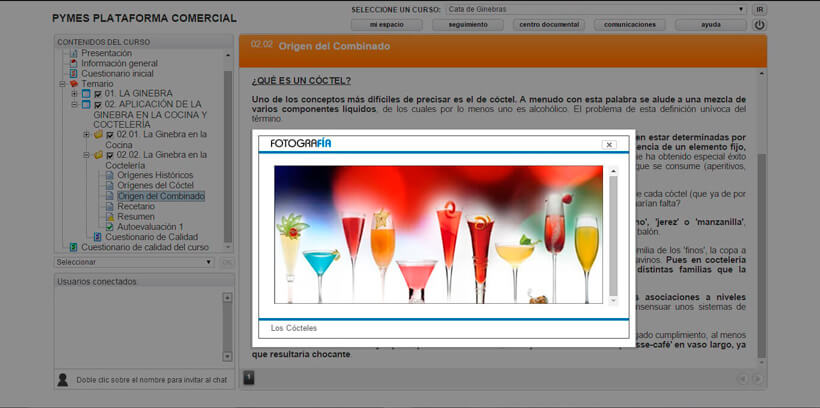Click the Cuestionario inicial quiz icon
This screenshot has height=408, width=820.
point(74,74)
